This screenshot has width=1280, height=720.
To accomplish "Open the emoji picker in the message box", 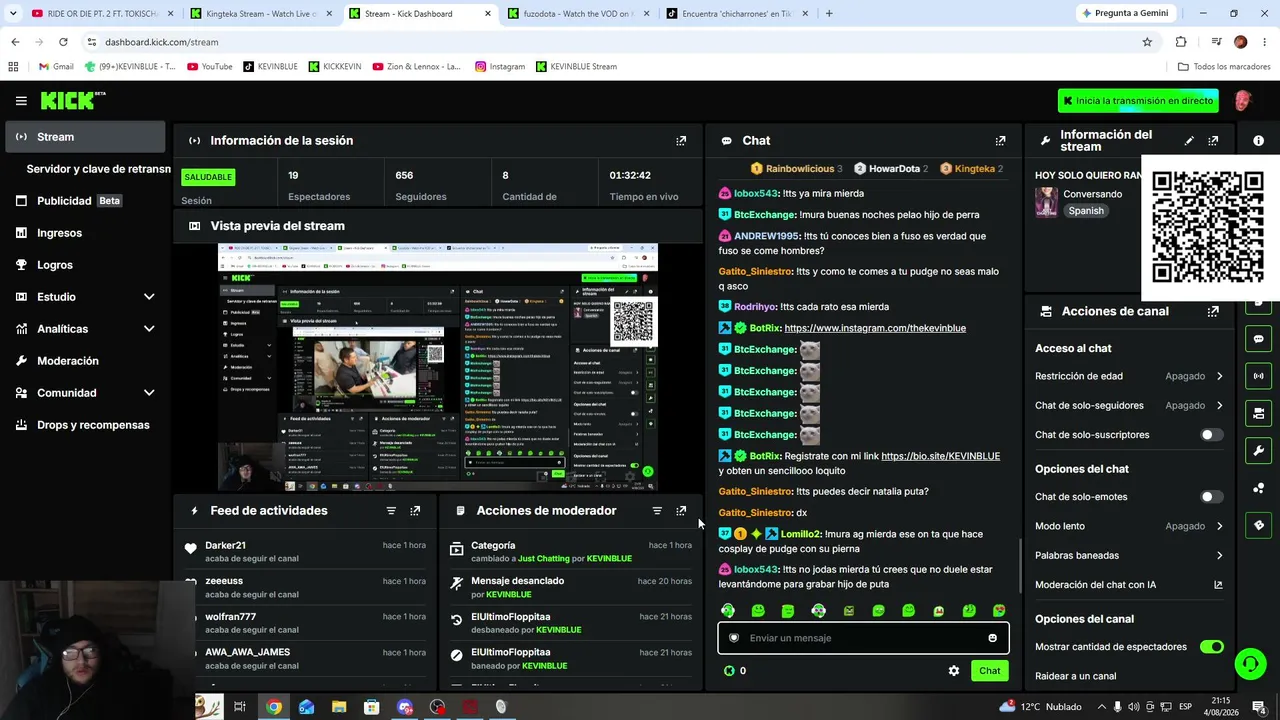I will pos(992,638).
